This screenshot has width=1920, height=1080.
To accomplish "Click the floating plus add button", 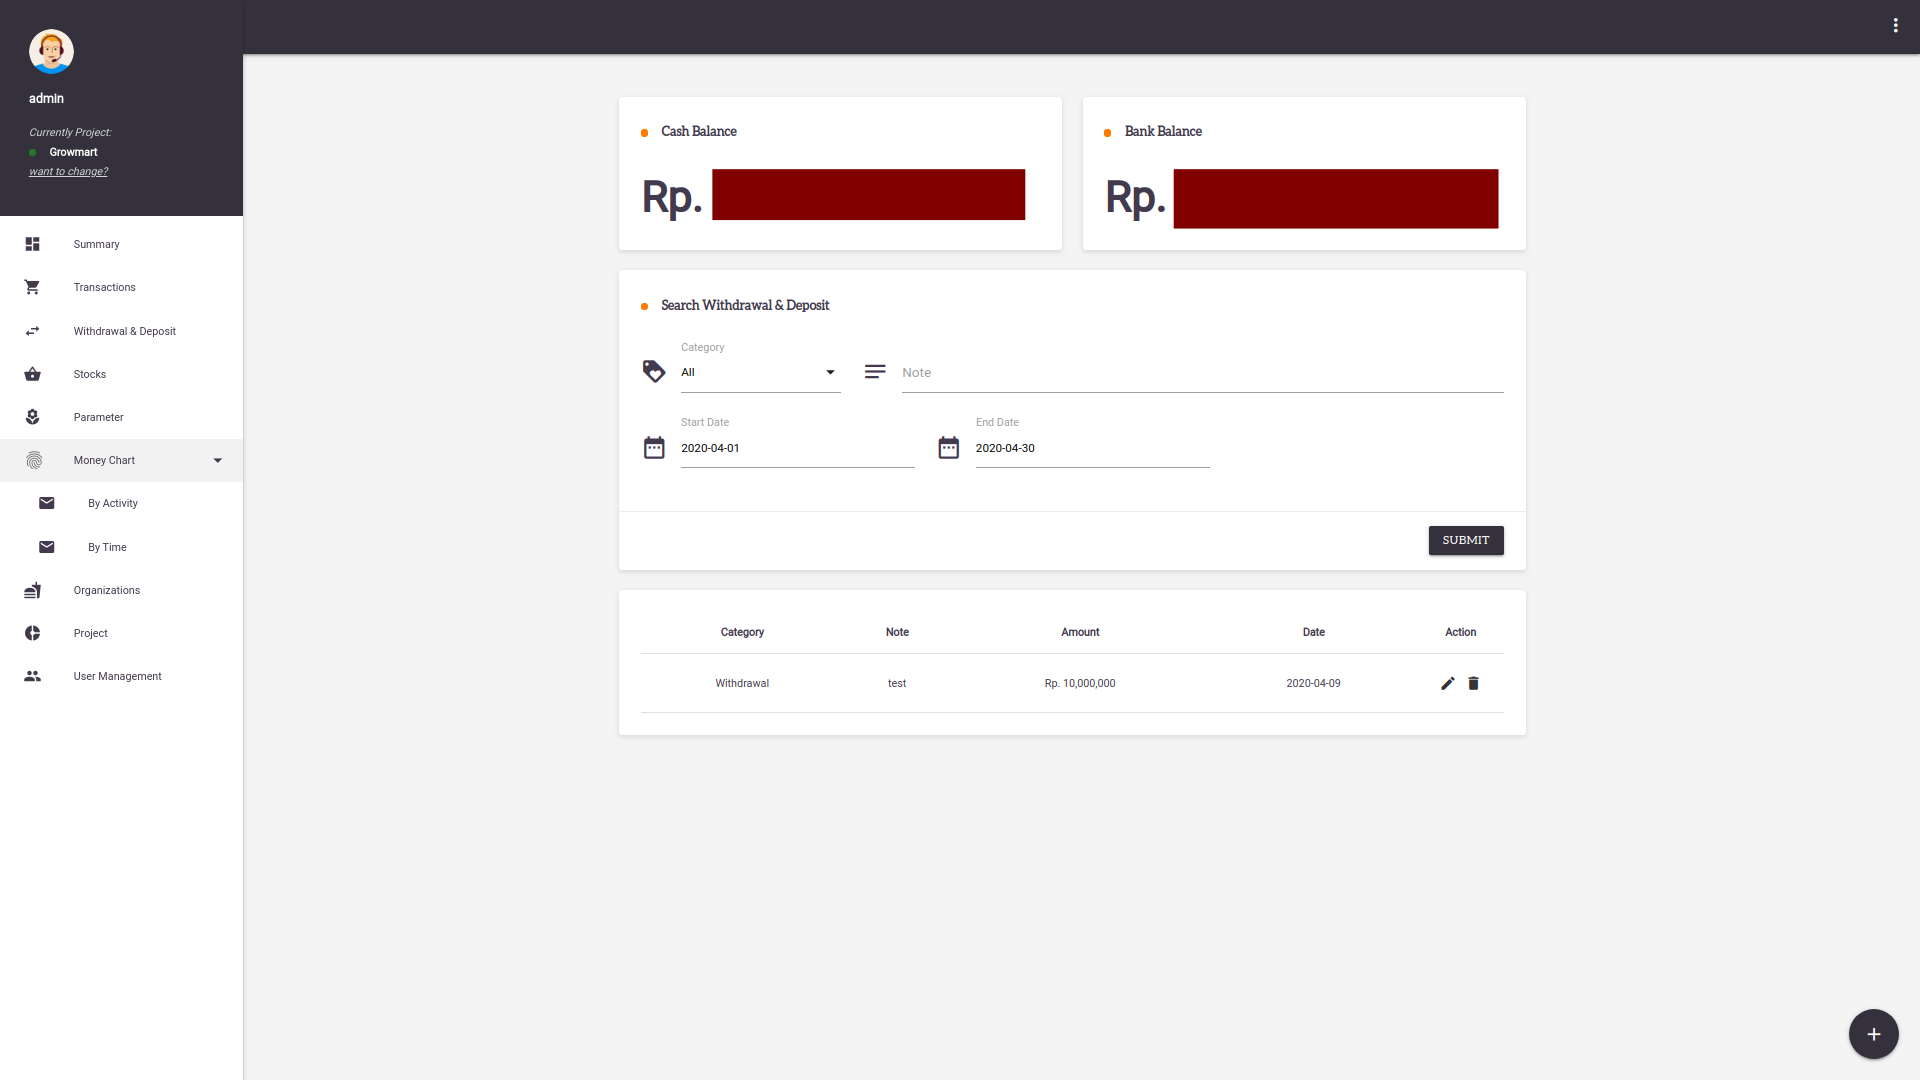I will point(1873,1034).
